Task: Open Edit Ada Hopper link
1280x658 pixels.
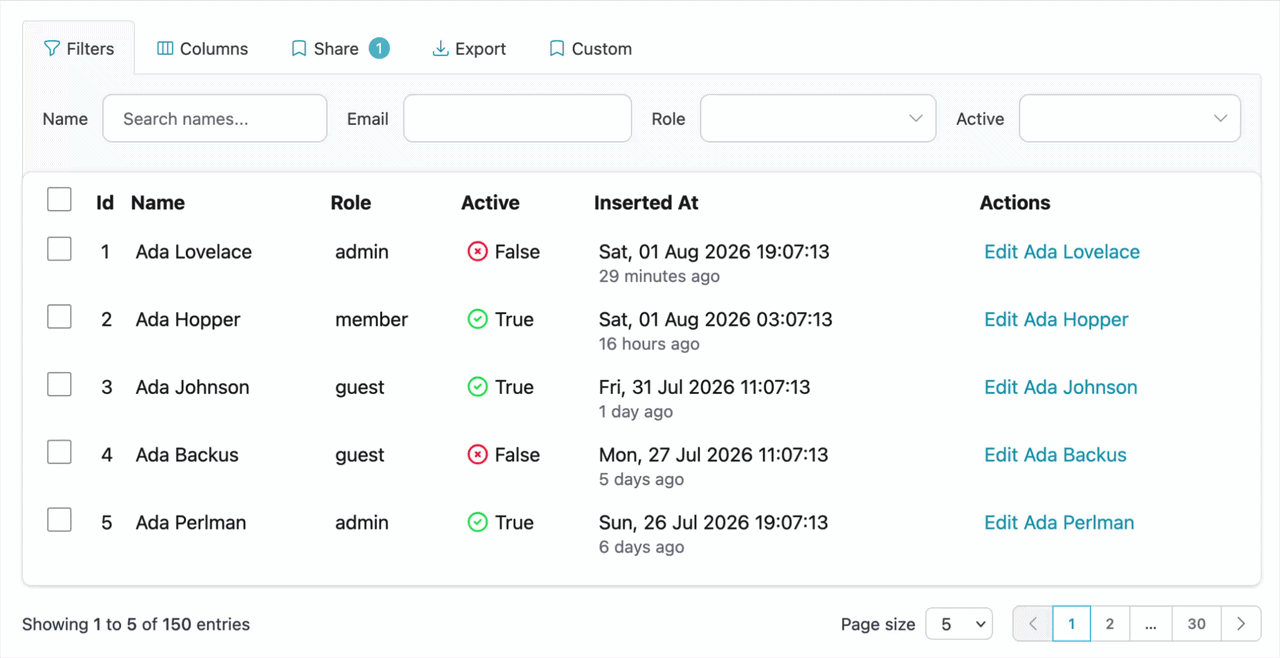Action: tap(1056, 320)
